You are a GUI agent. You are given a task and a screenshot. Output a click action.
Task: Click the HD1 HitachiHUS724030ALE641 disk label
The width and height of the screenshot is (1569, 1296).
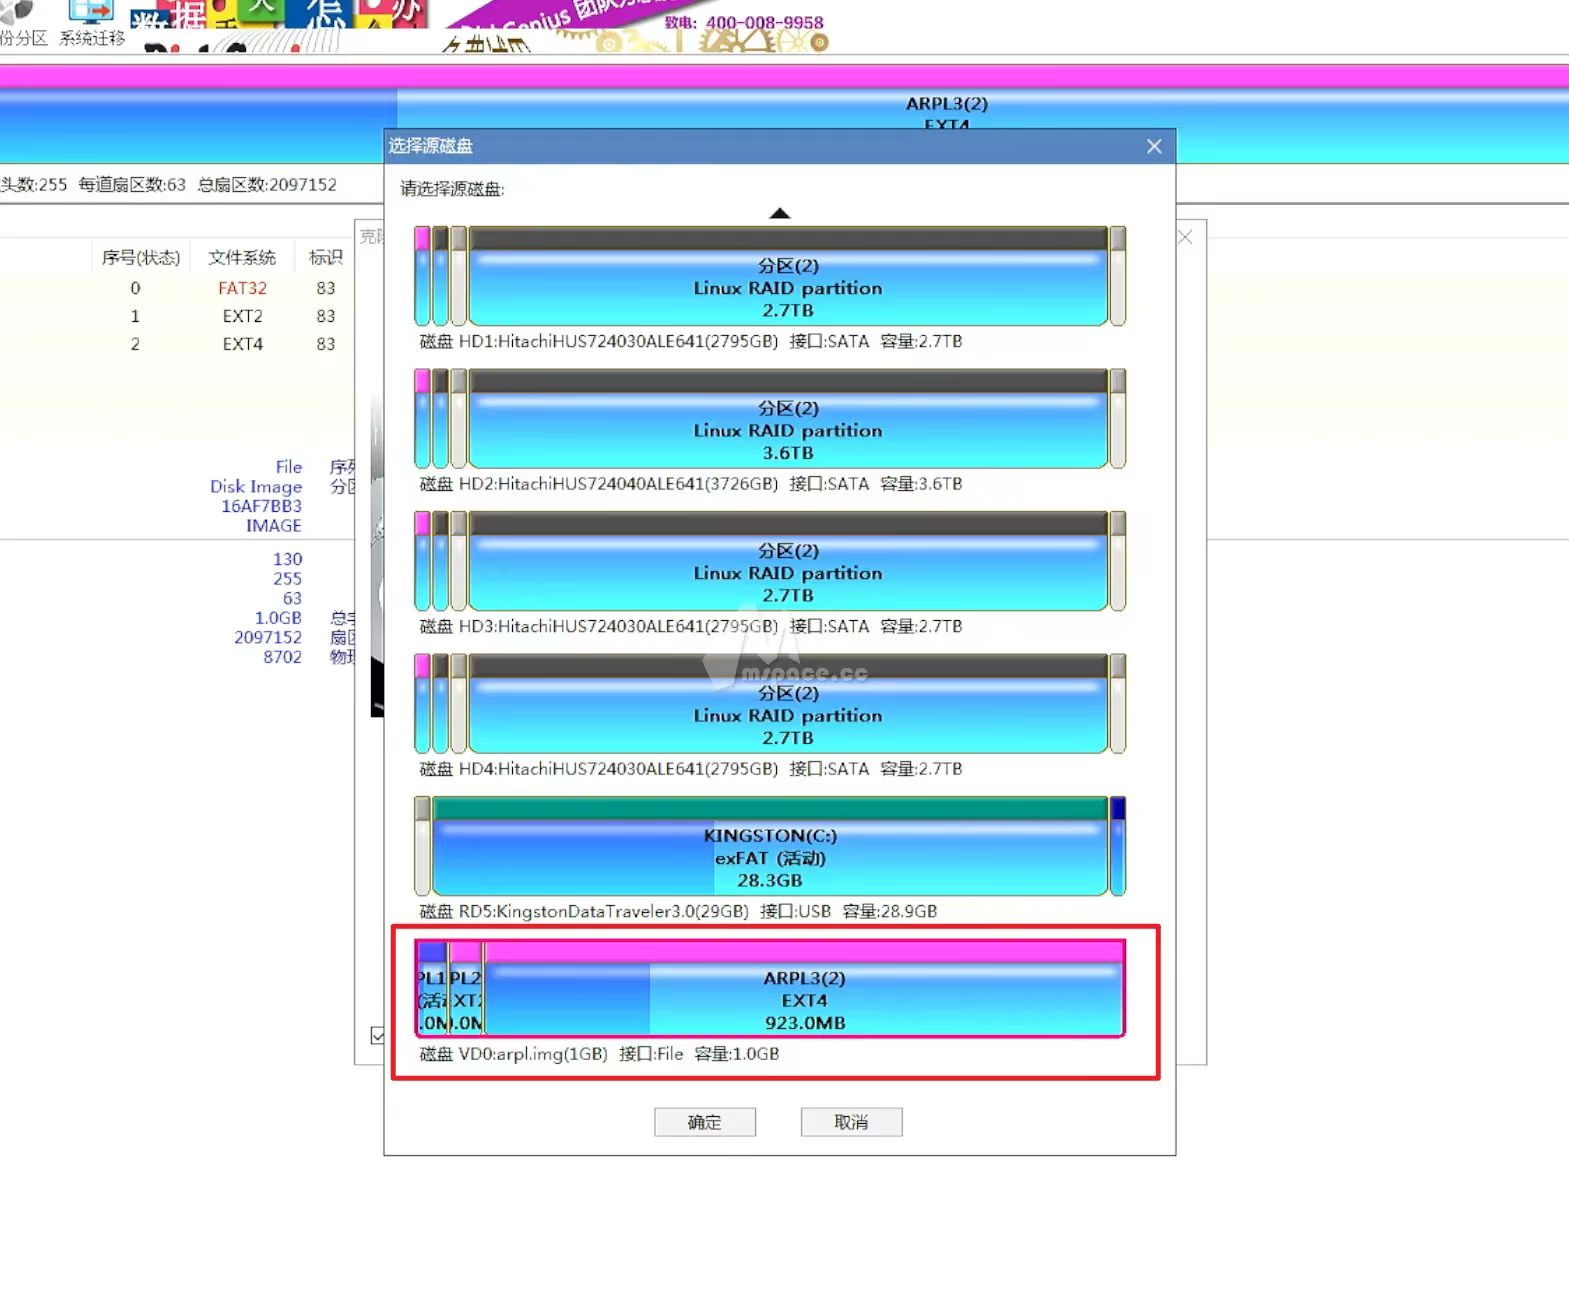coord(691,341)
